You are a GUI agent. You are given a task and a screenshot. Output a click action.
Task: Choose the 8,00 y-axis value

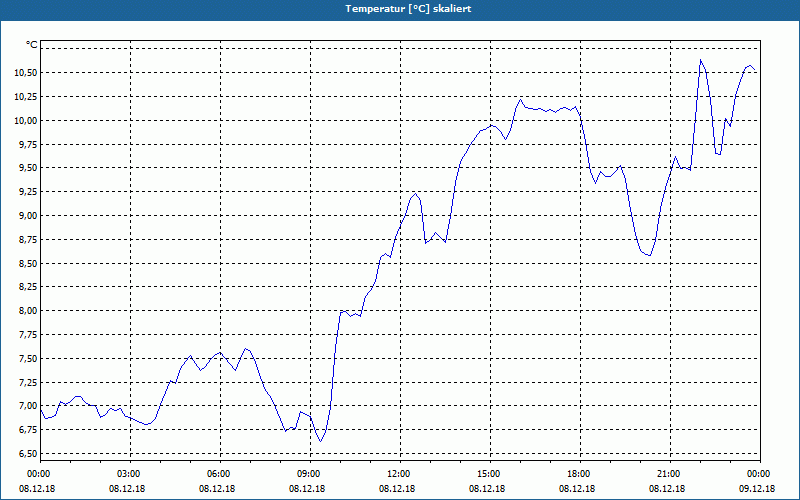click(28, 311)
